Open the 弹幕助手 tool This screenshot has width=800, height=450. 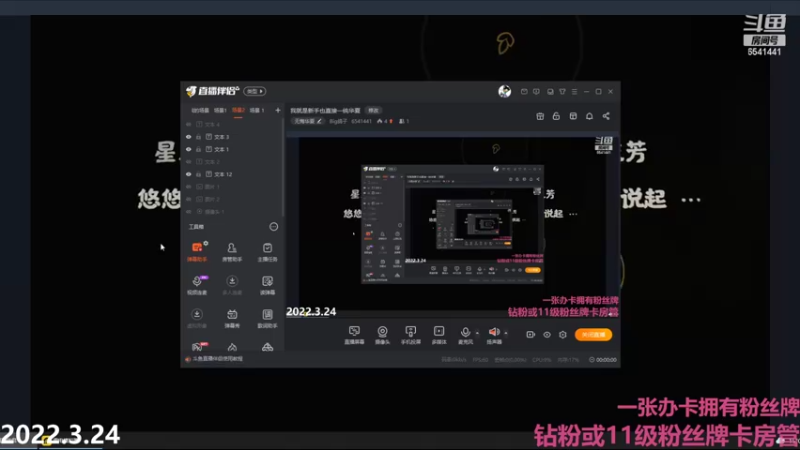tap(197, 252)
